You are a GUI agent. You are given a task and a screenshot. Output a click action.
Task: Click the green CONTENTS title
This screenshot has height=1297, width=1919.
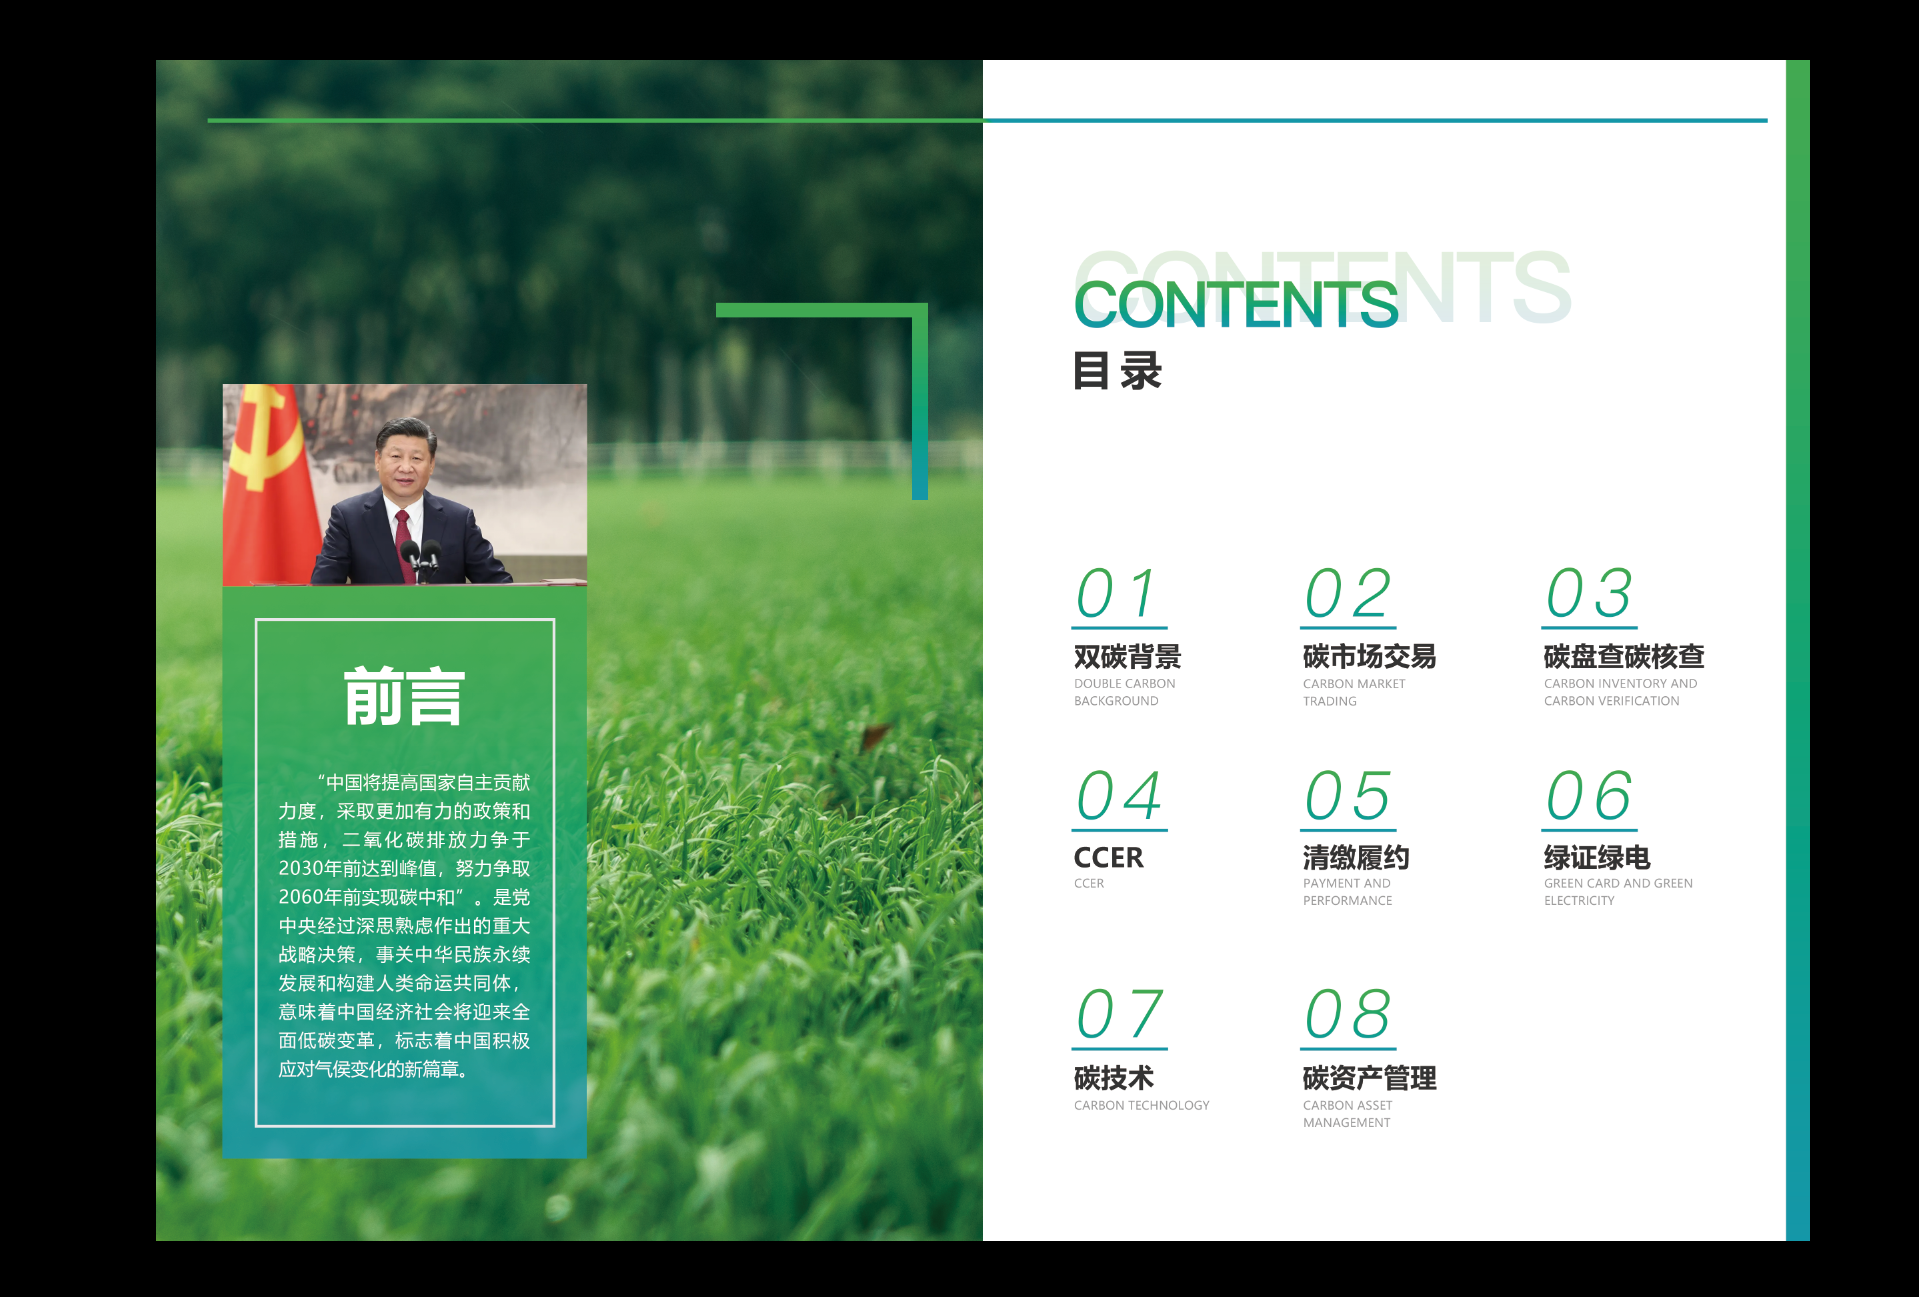pos(1235,305)
